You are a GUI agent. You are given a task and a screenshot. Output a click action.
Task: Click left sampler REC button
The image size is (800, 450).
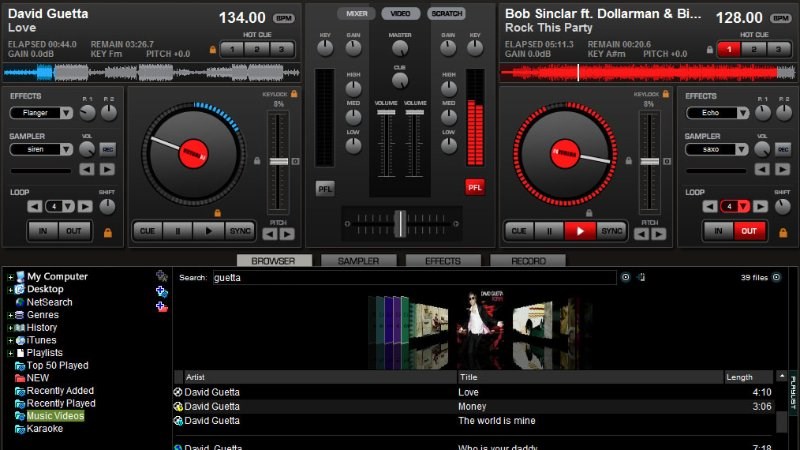pyautogui.click(x=108, y=149)
